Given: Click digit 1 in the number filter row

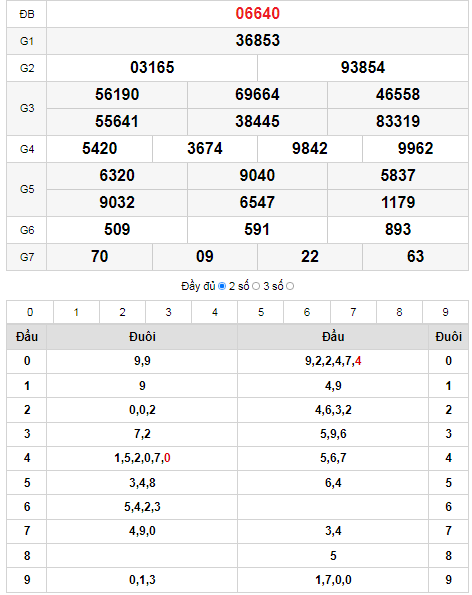Looking at the screenshot, I should pos(76,312).
